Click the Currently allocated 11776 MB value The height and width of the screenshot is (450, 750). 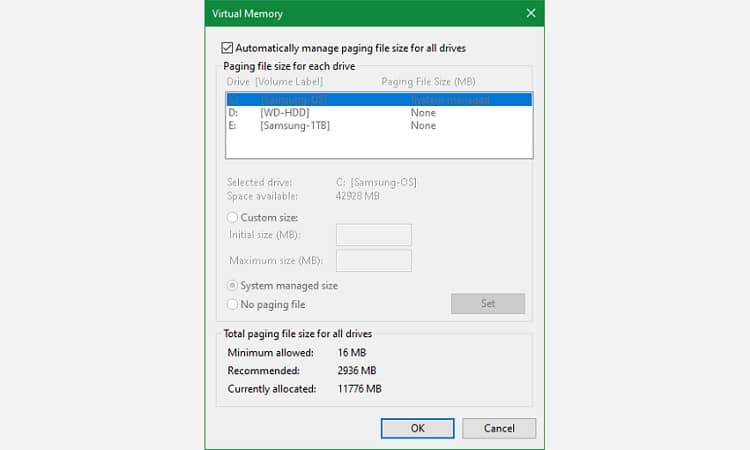[x=358, y=388]
